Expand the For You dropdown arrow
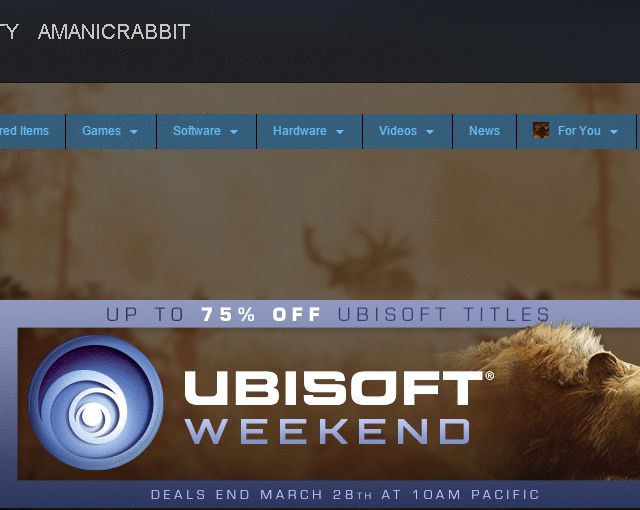This screenshot has width=640, height=510. point(613,132)
